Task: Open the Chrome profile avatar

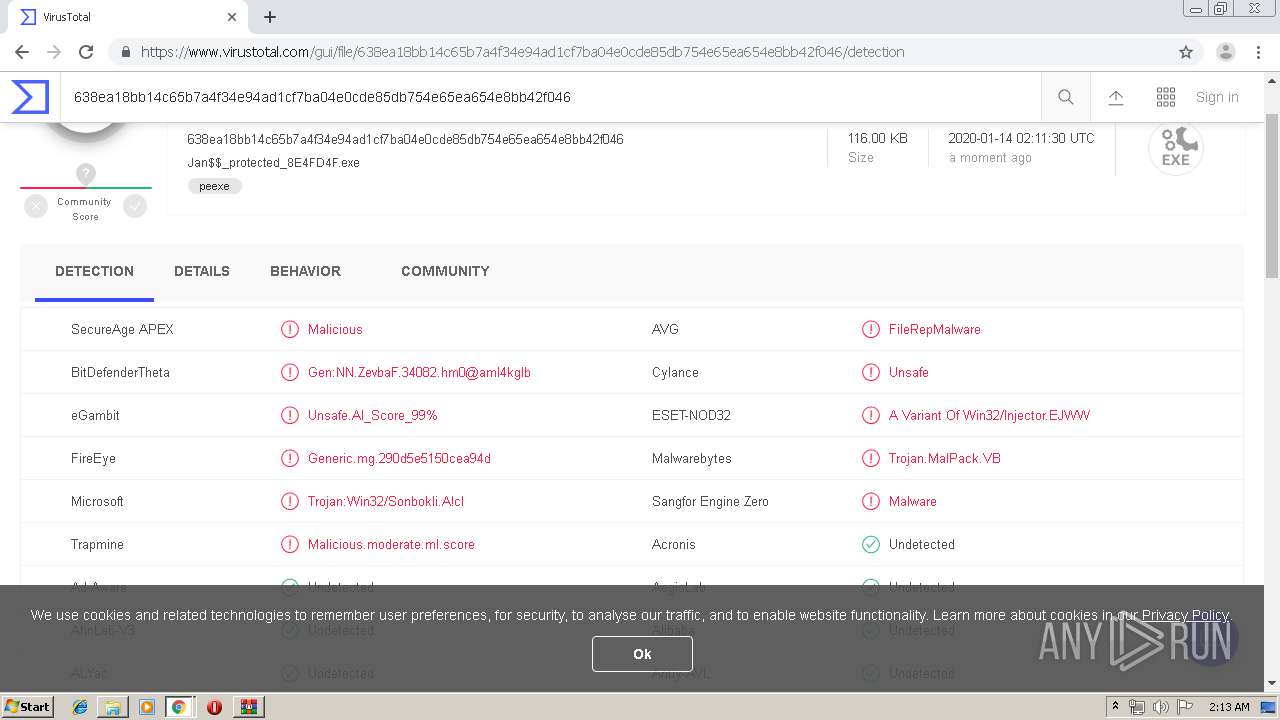Action: (1226, 52)
